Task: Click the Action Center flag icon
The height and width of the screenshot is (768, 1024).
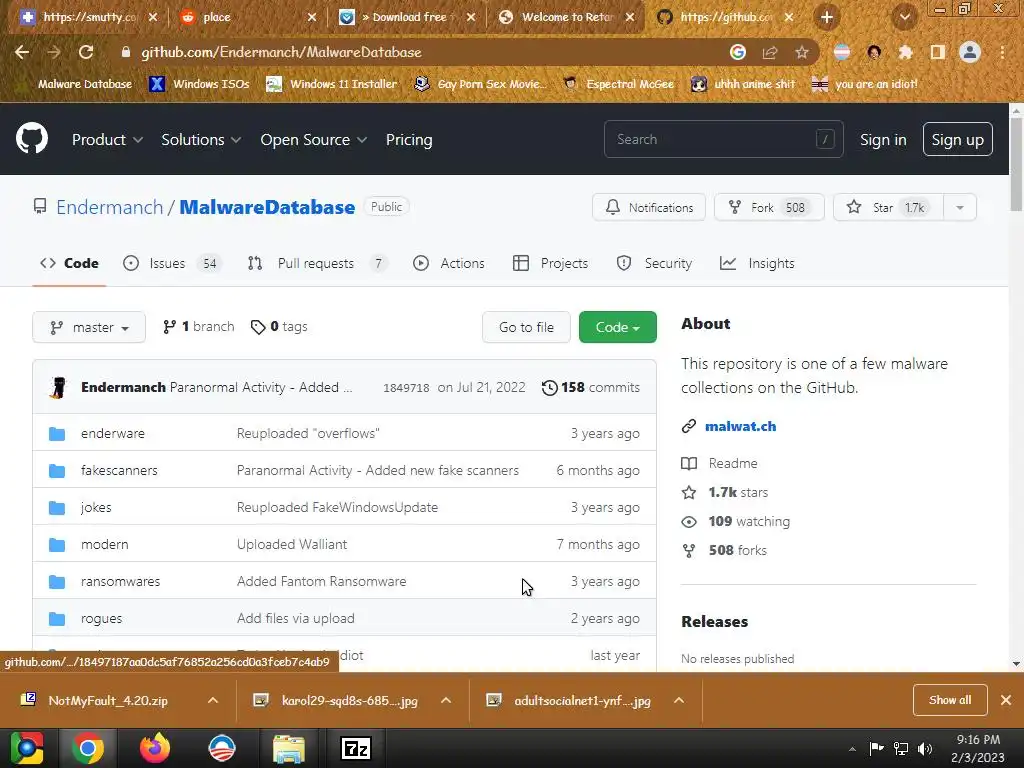Action: pyautogui.click(x=876, y=748)
